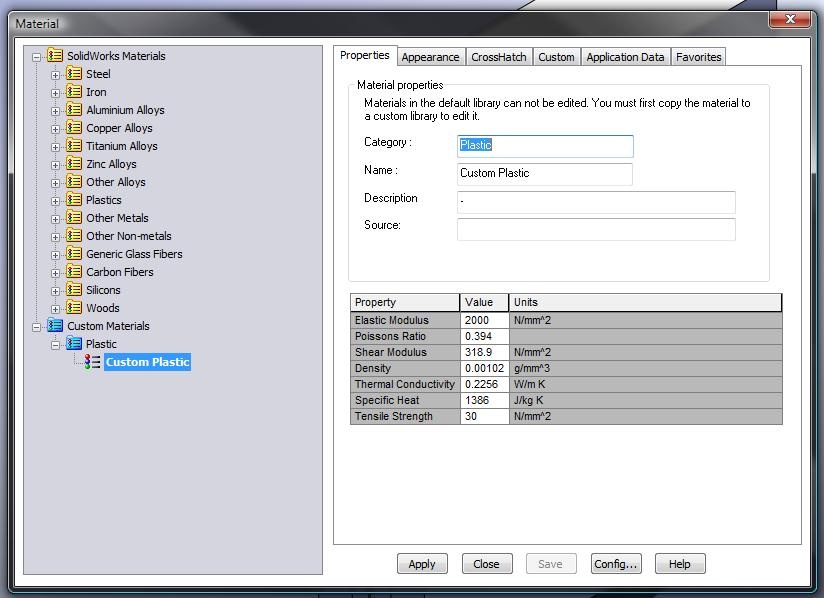Click the Custom Materials library icon

point(55,325)
